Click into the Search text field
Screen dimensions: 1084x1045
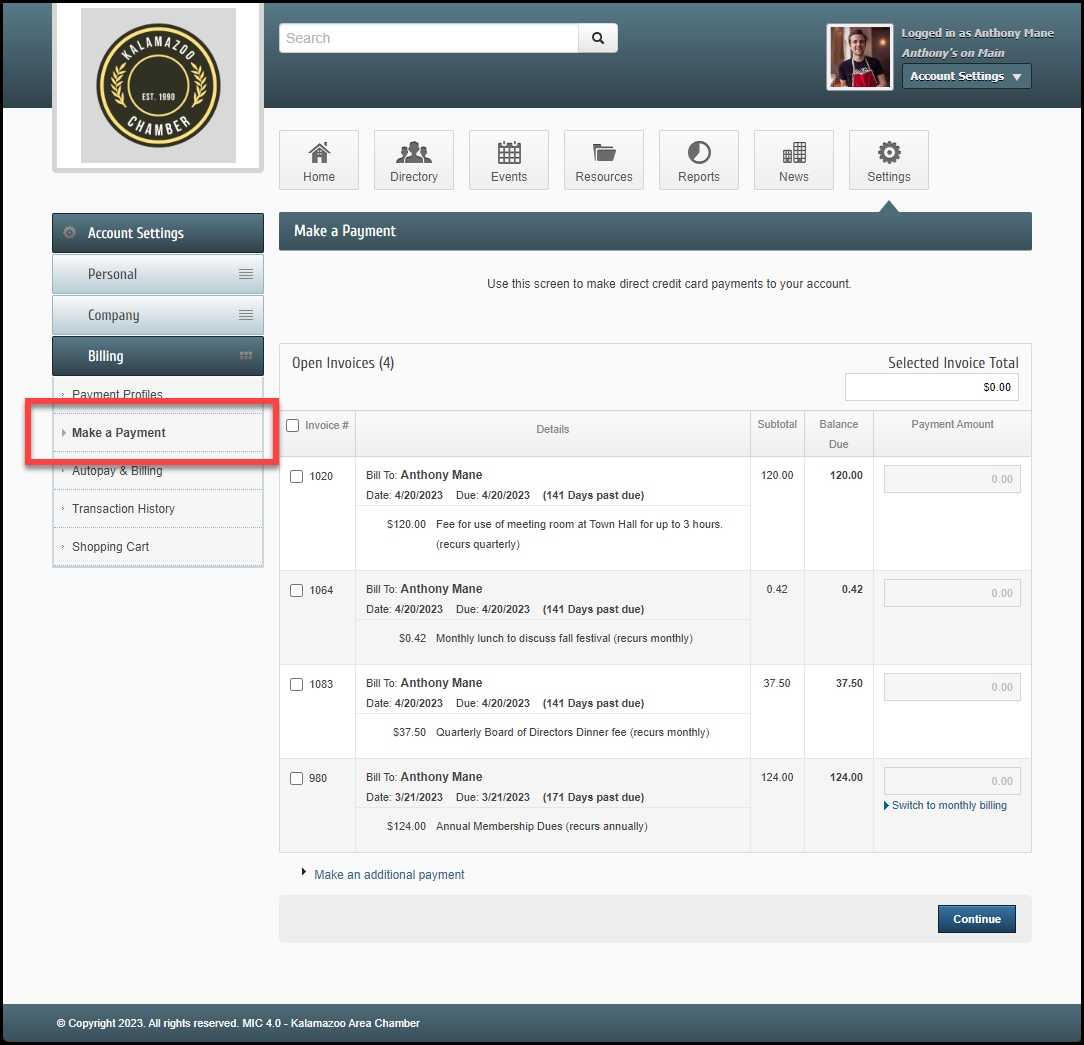tap(429, 38)
